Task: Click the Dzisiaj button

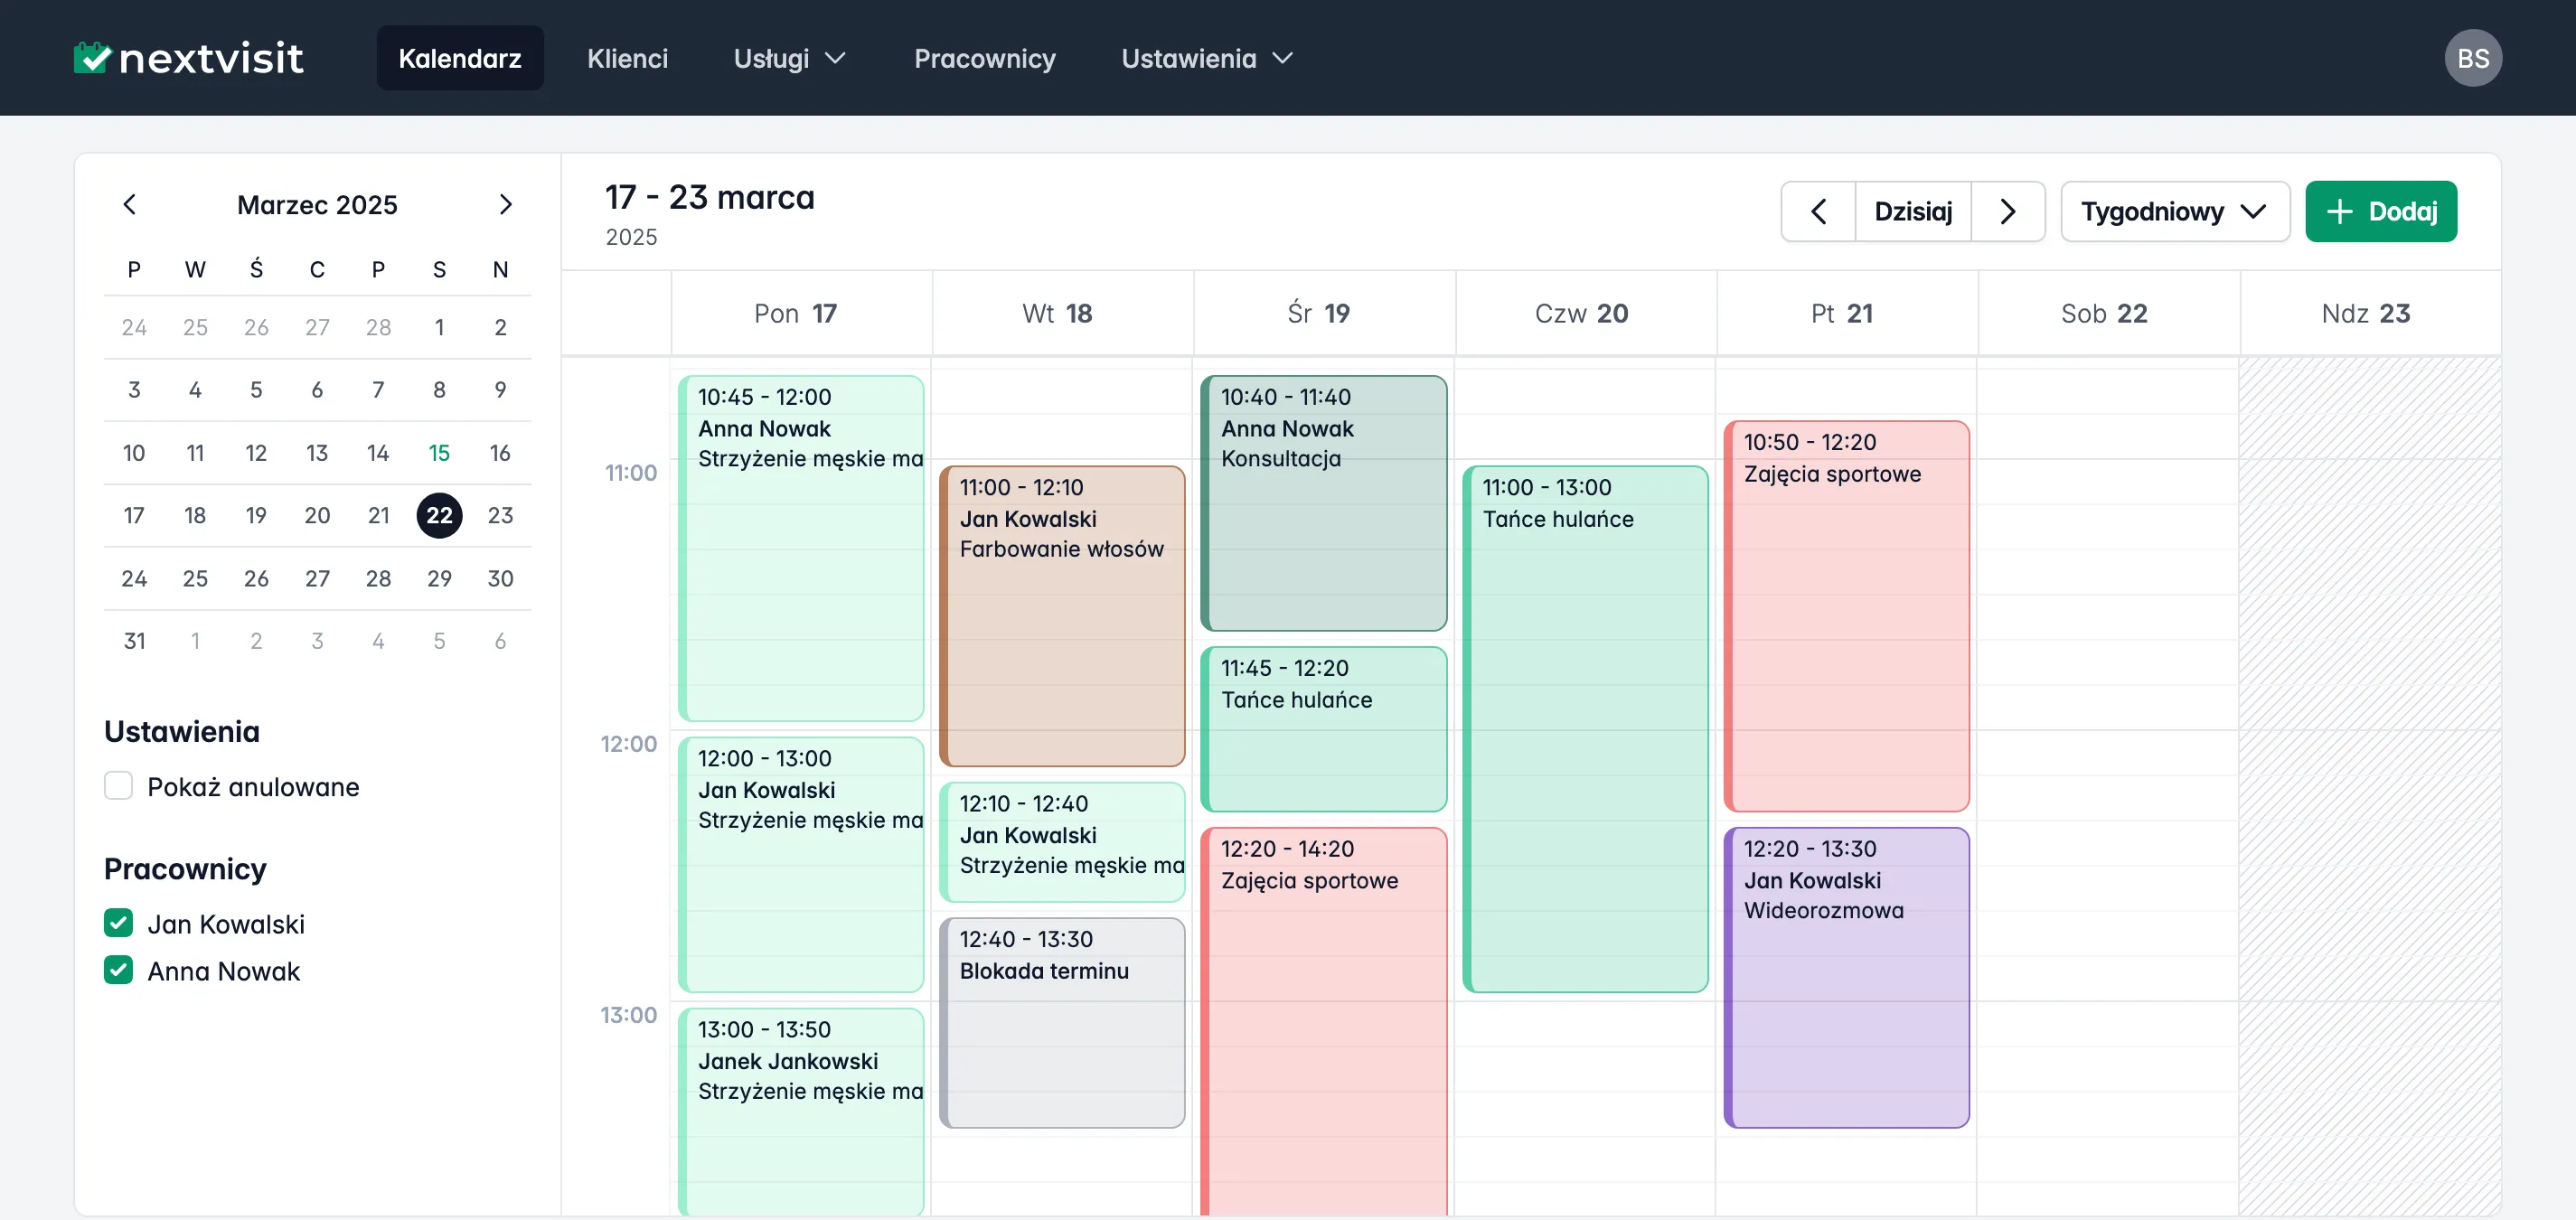Action: 1912,211
